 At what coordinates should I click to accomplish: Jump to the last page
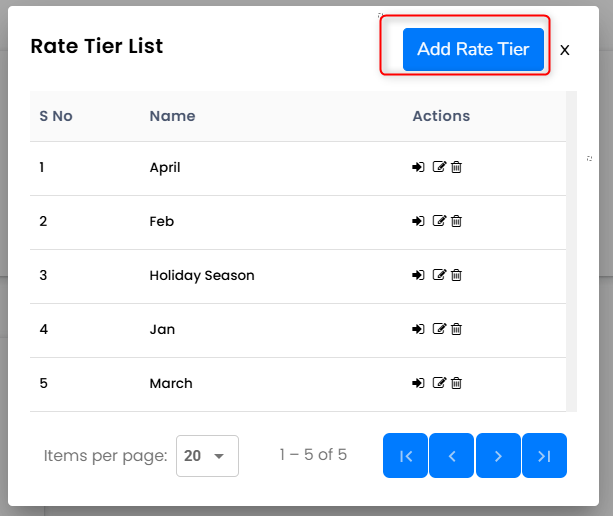(x=544, y=456)
